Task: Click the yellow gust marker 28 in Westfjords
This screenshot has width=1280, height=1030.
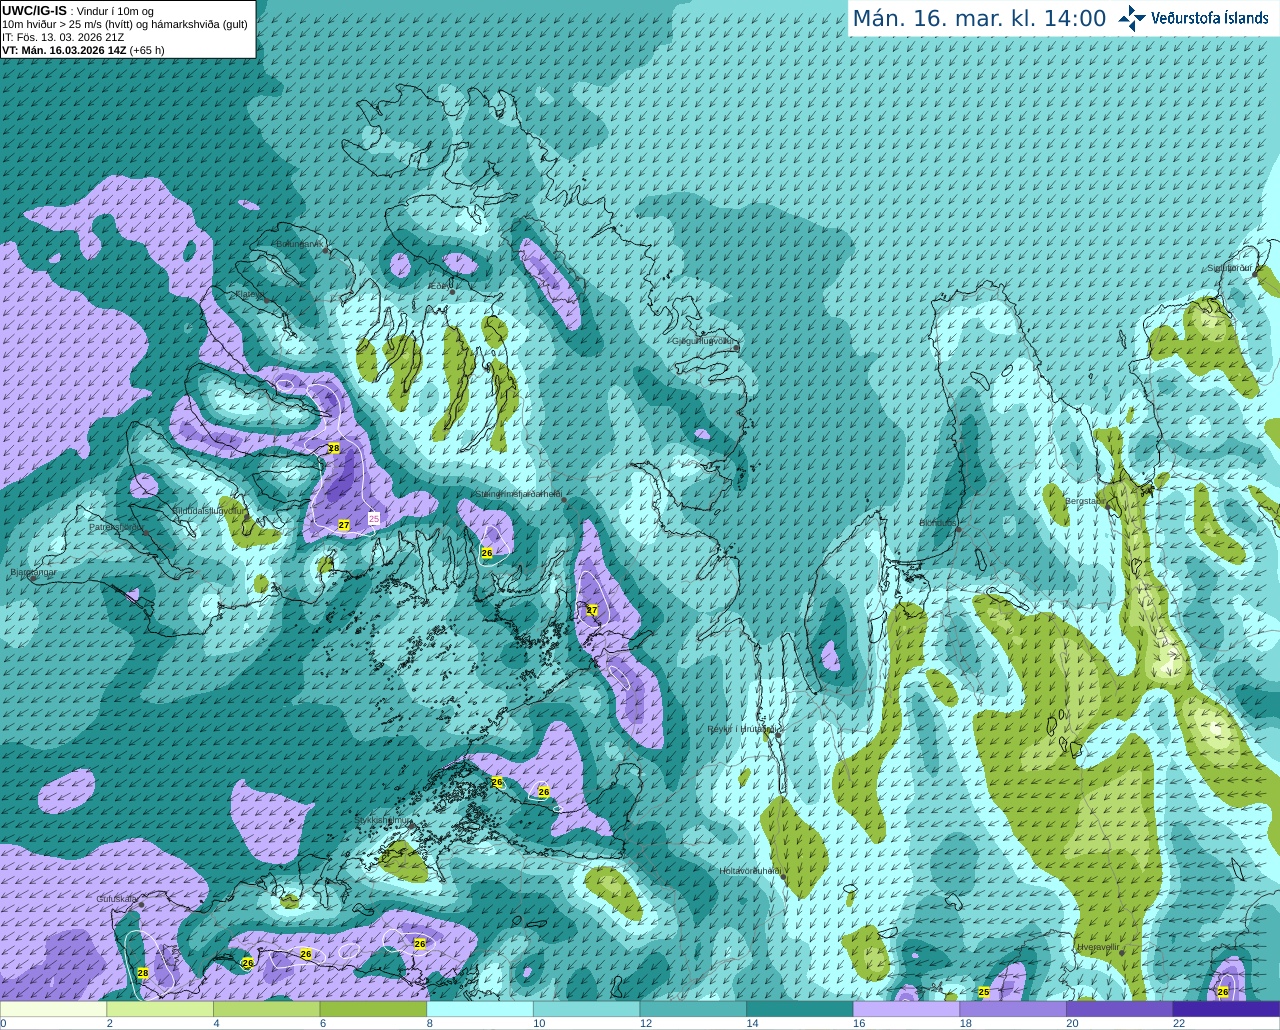Action: pos(334,448)
